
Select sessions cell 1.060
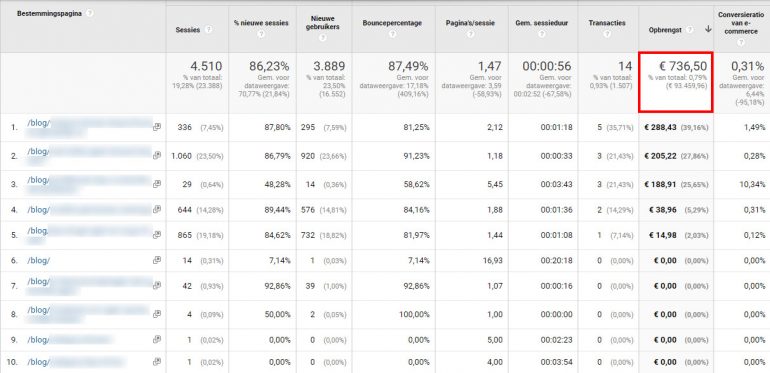[182, 156]
